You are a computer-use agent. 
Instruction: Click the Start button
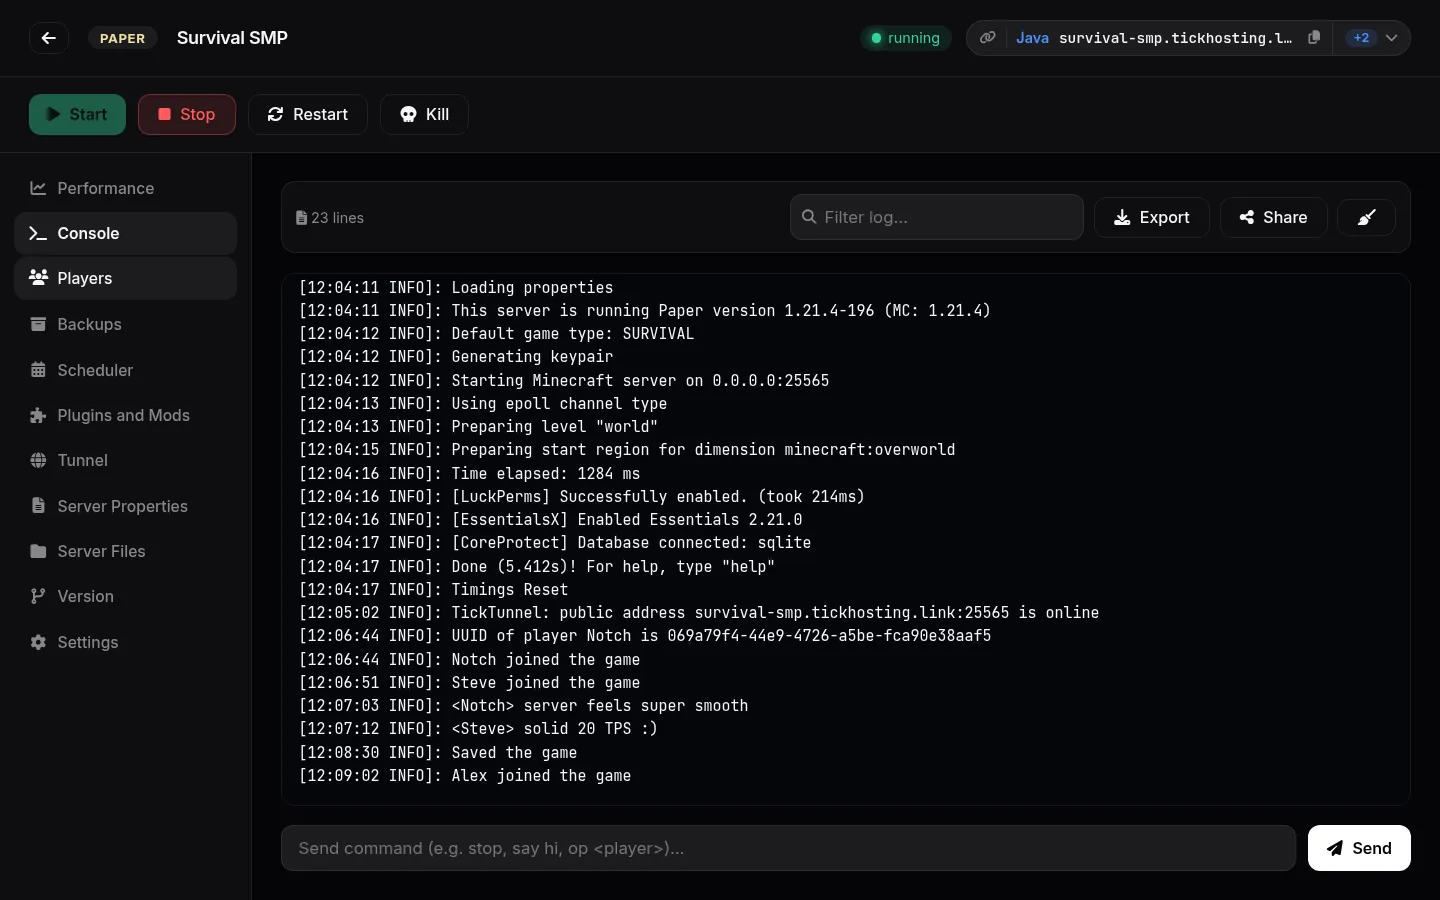[x=77, y=114]
